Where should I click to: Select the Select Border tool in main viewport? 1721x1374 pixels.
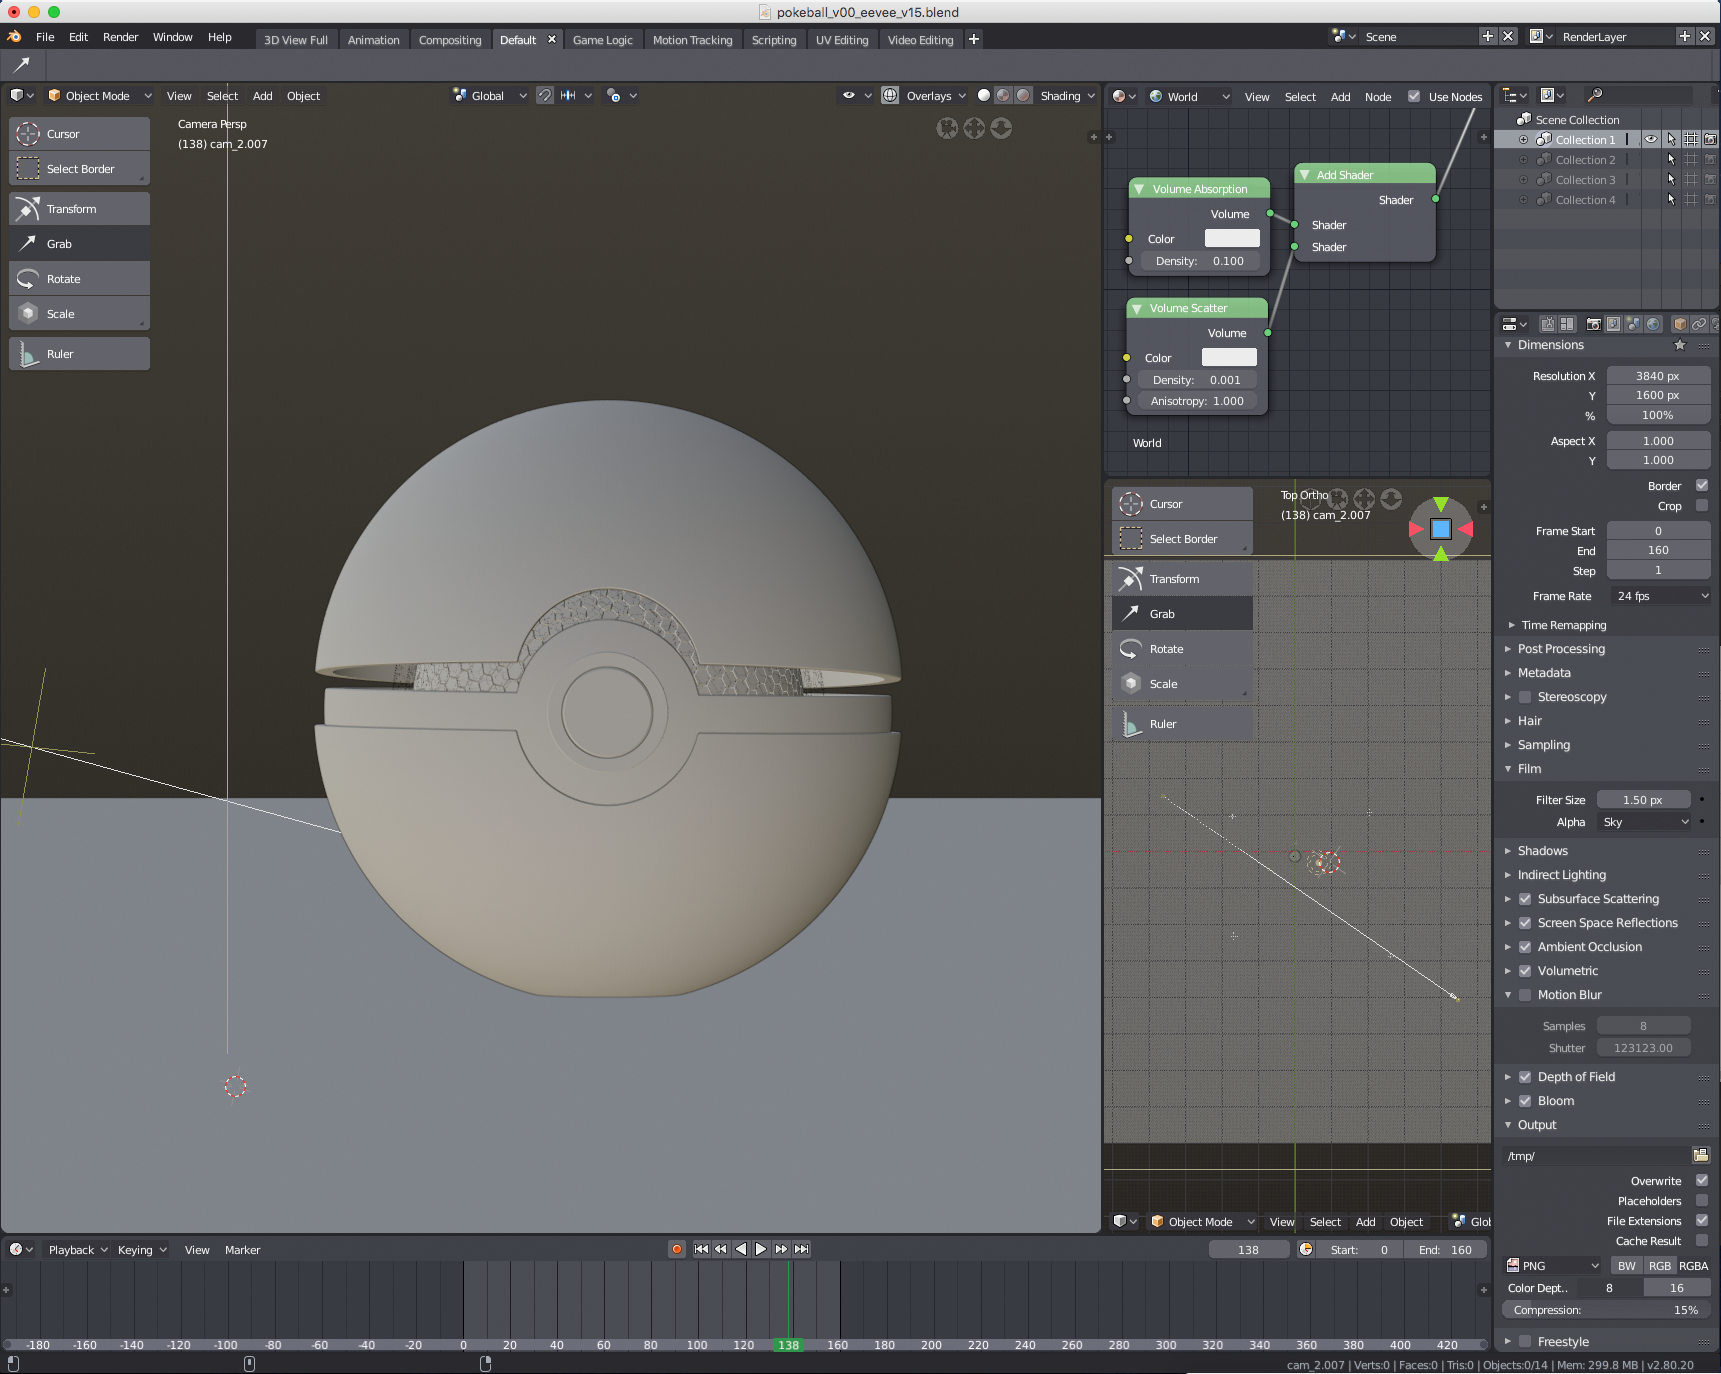(x=79, y=169)
